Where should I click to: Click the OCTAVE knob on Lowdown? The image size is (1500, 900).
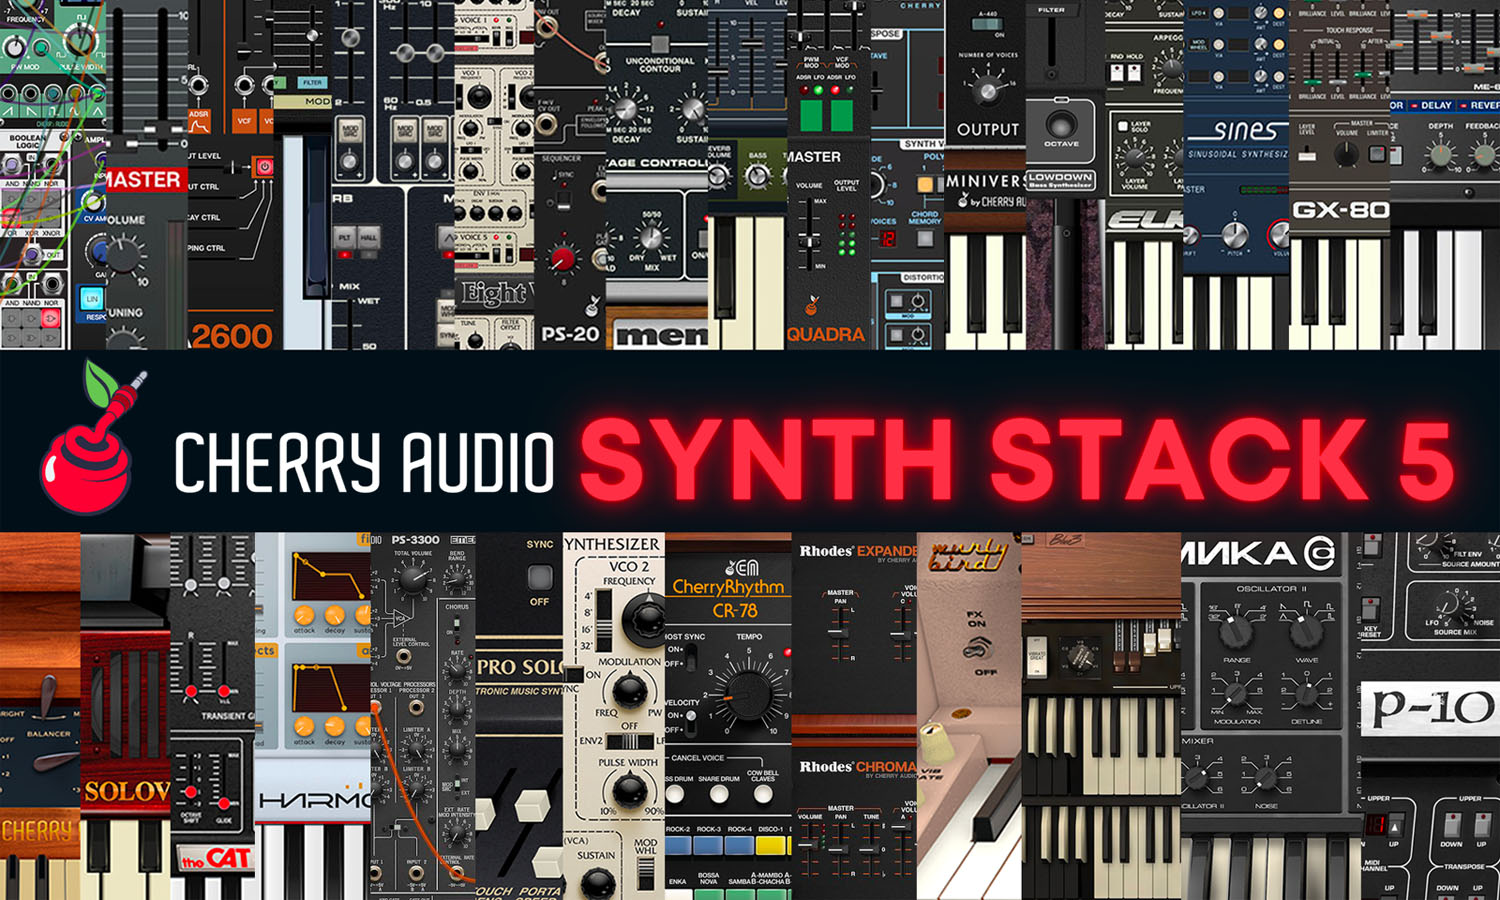1061,124
